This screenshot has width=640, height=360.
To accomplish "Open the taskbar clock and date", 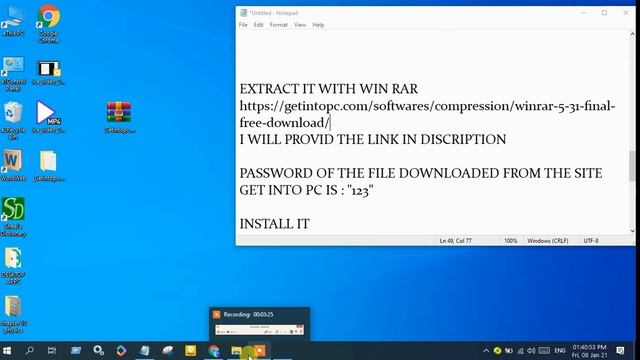I will 589,351.
